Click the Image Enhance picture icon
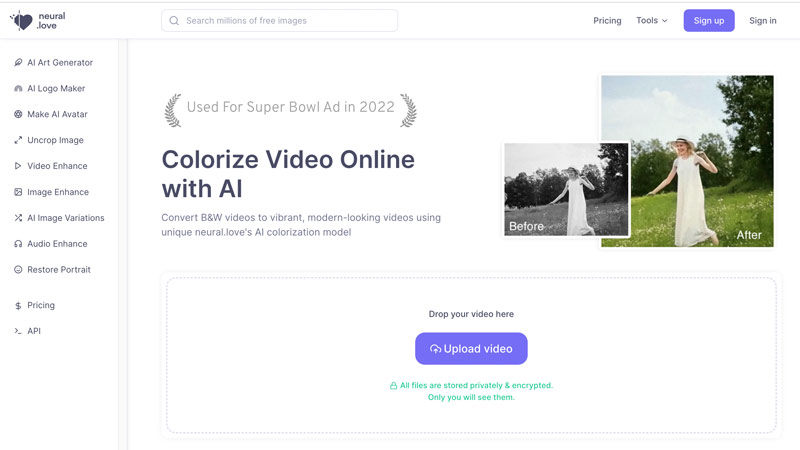Image resolution: width=800 pixels, height=450 pixels. coord(18,192)
